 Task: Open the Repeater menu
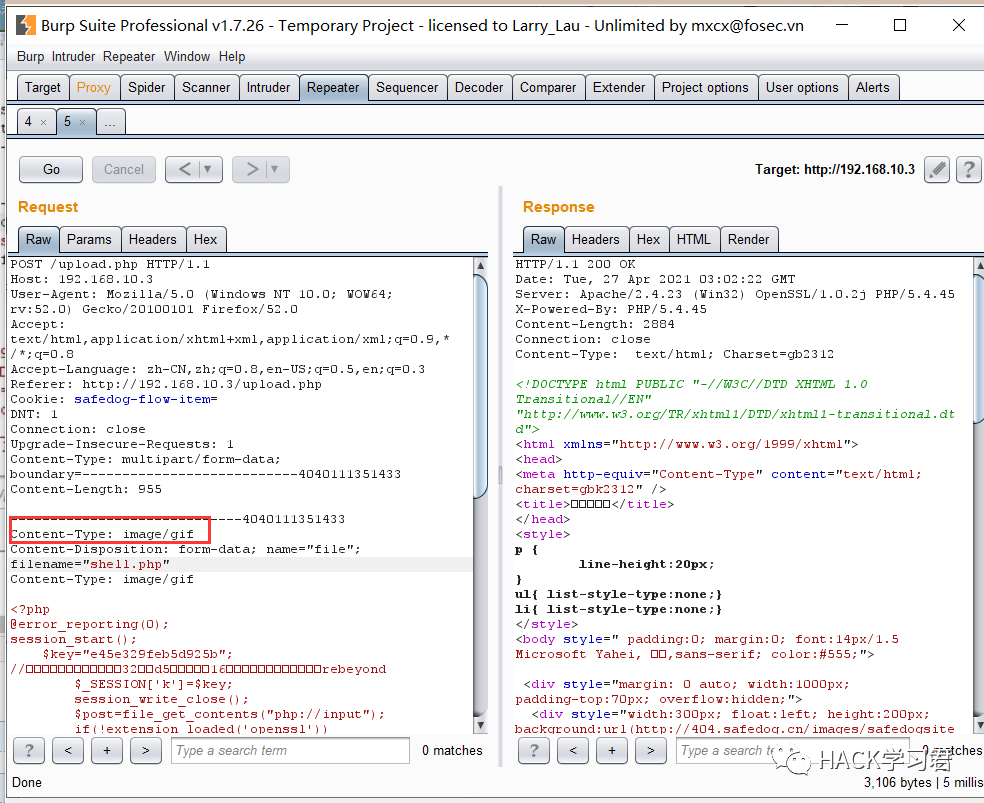[x=129, y=56]
